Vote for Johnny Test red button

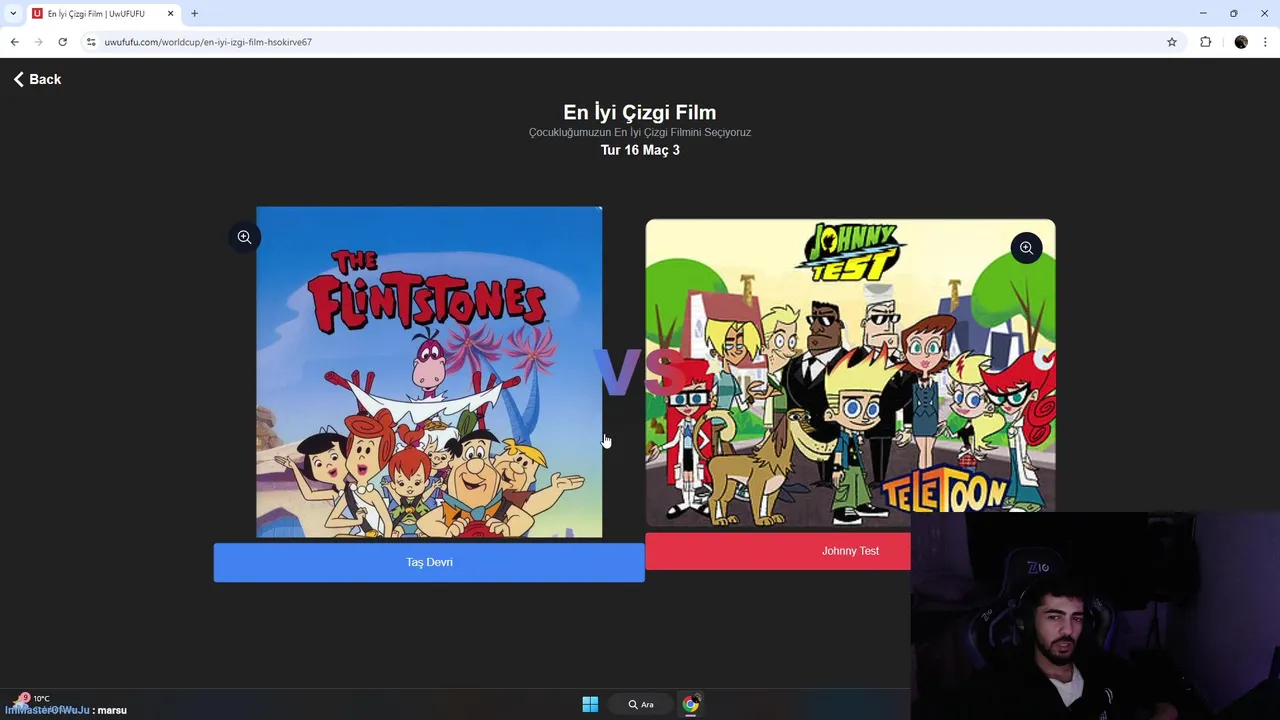click(778, 551)
